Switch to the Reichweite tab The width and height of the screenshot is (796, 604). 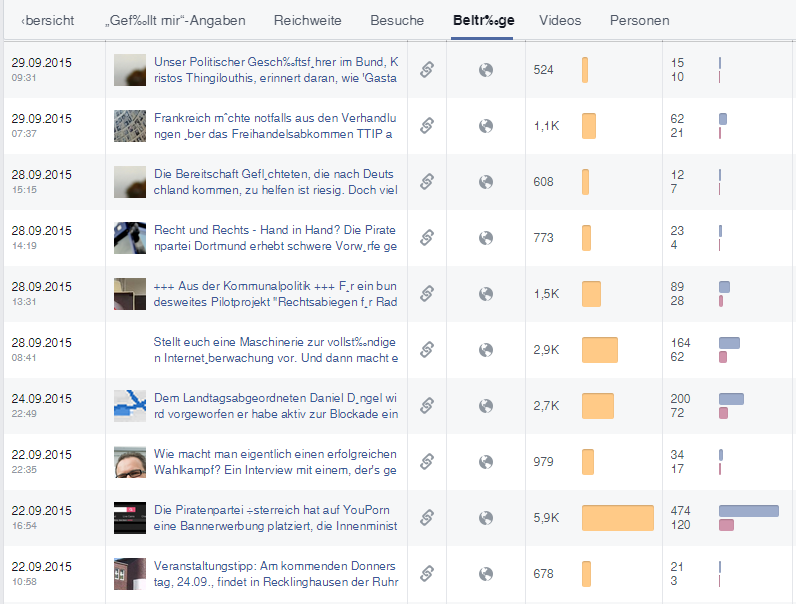(308, 20)
